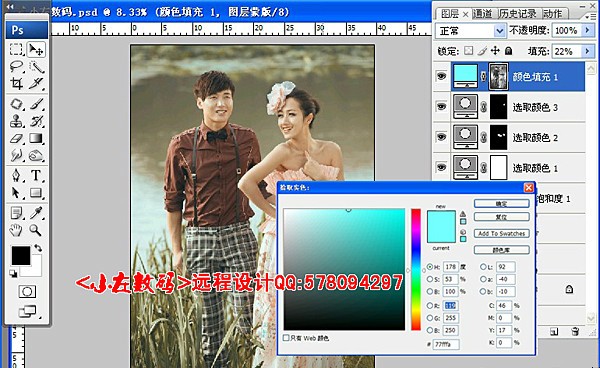600x368 pixels.
Task: Select the Dodge tool
Action: [36, 155]
